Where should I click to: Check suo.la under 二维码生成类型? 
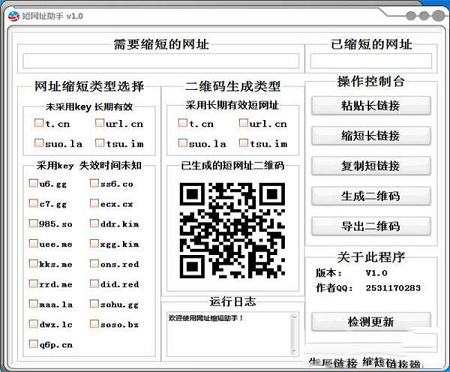point(183,143)
